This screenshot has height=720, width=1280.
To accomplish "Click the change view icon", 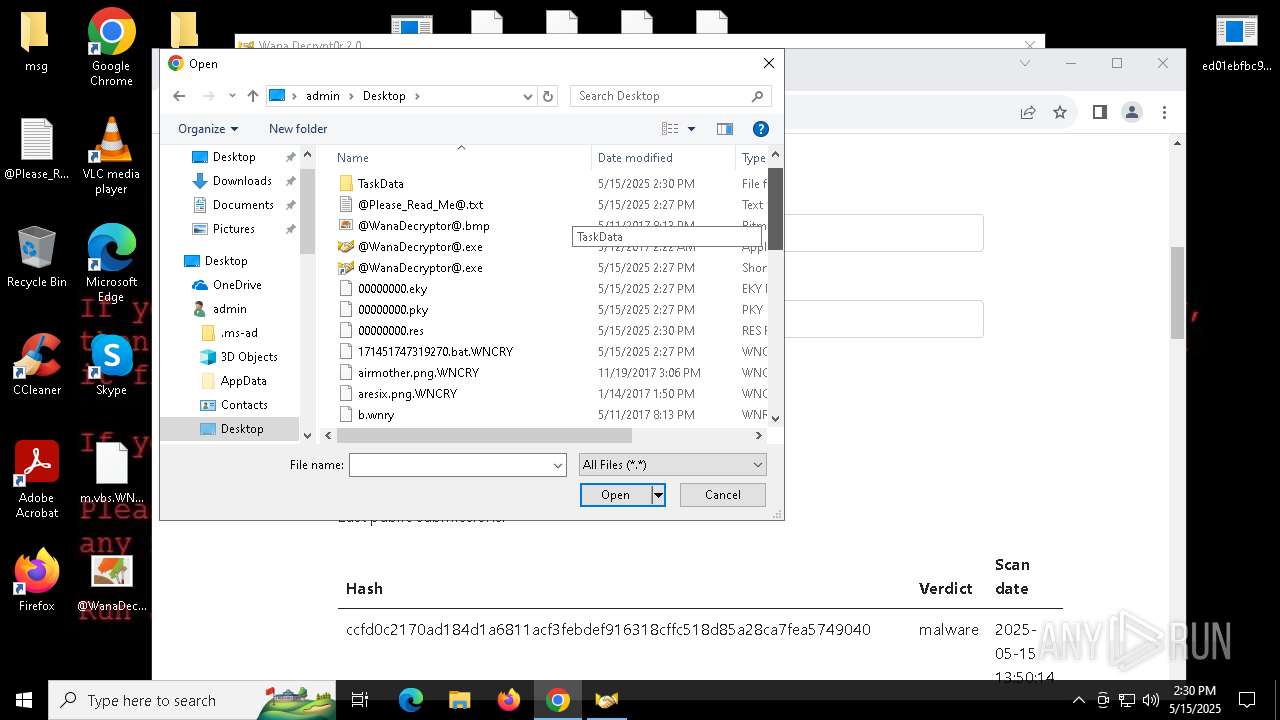I will coord(670,129).
